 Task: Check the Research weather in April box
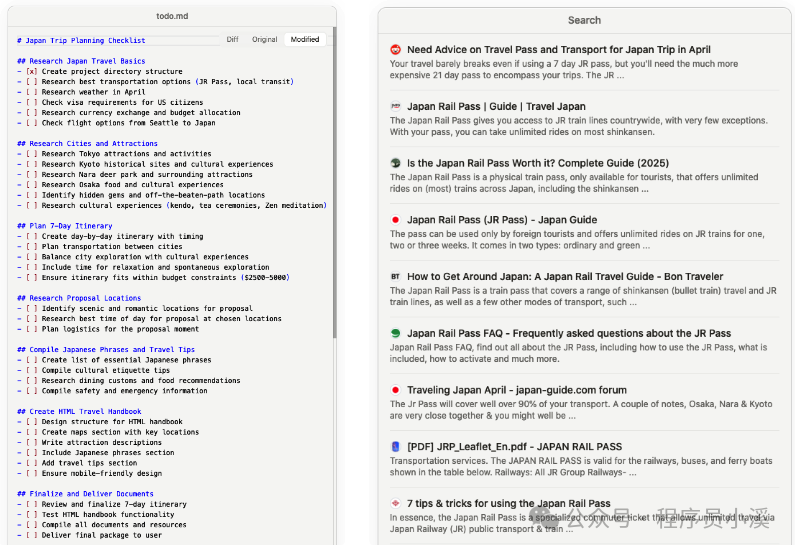click(x=32, y=92)
